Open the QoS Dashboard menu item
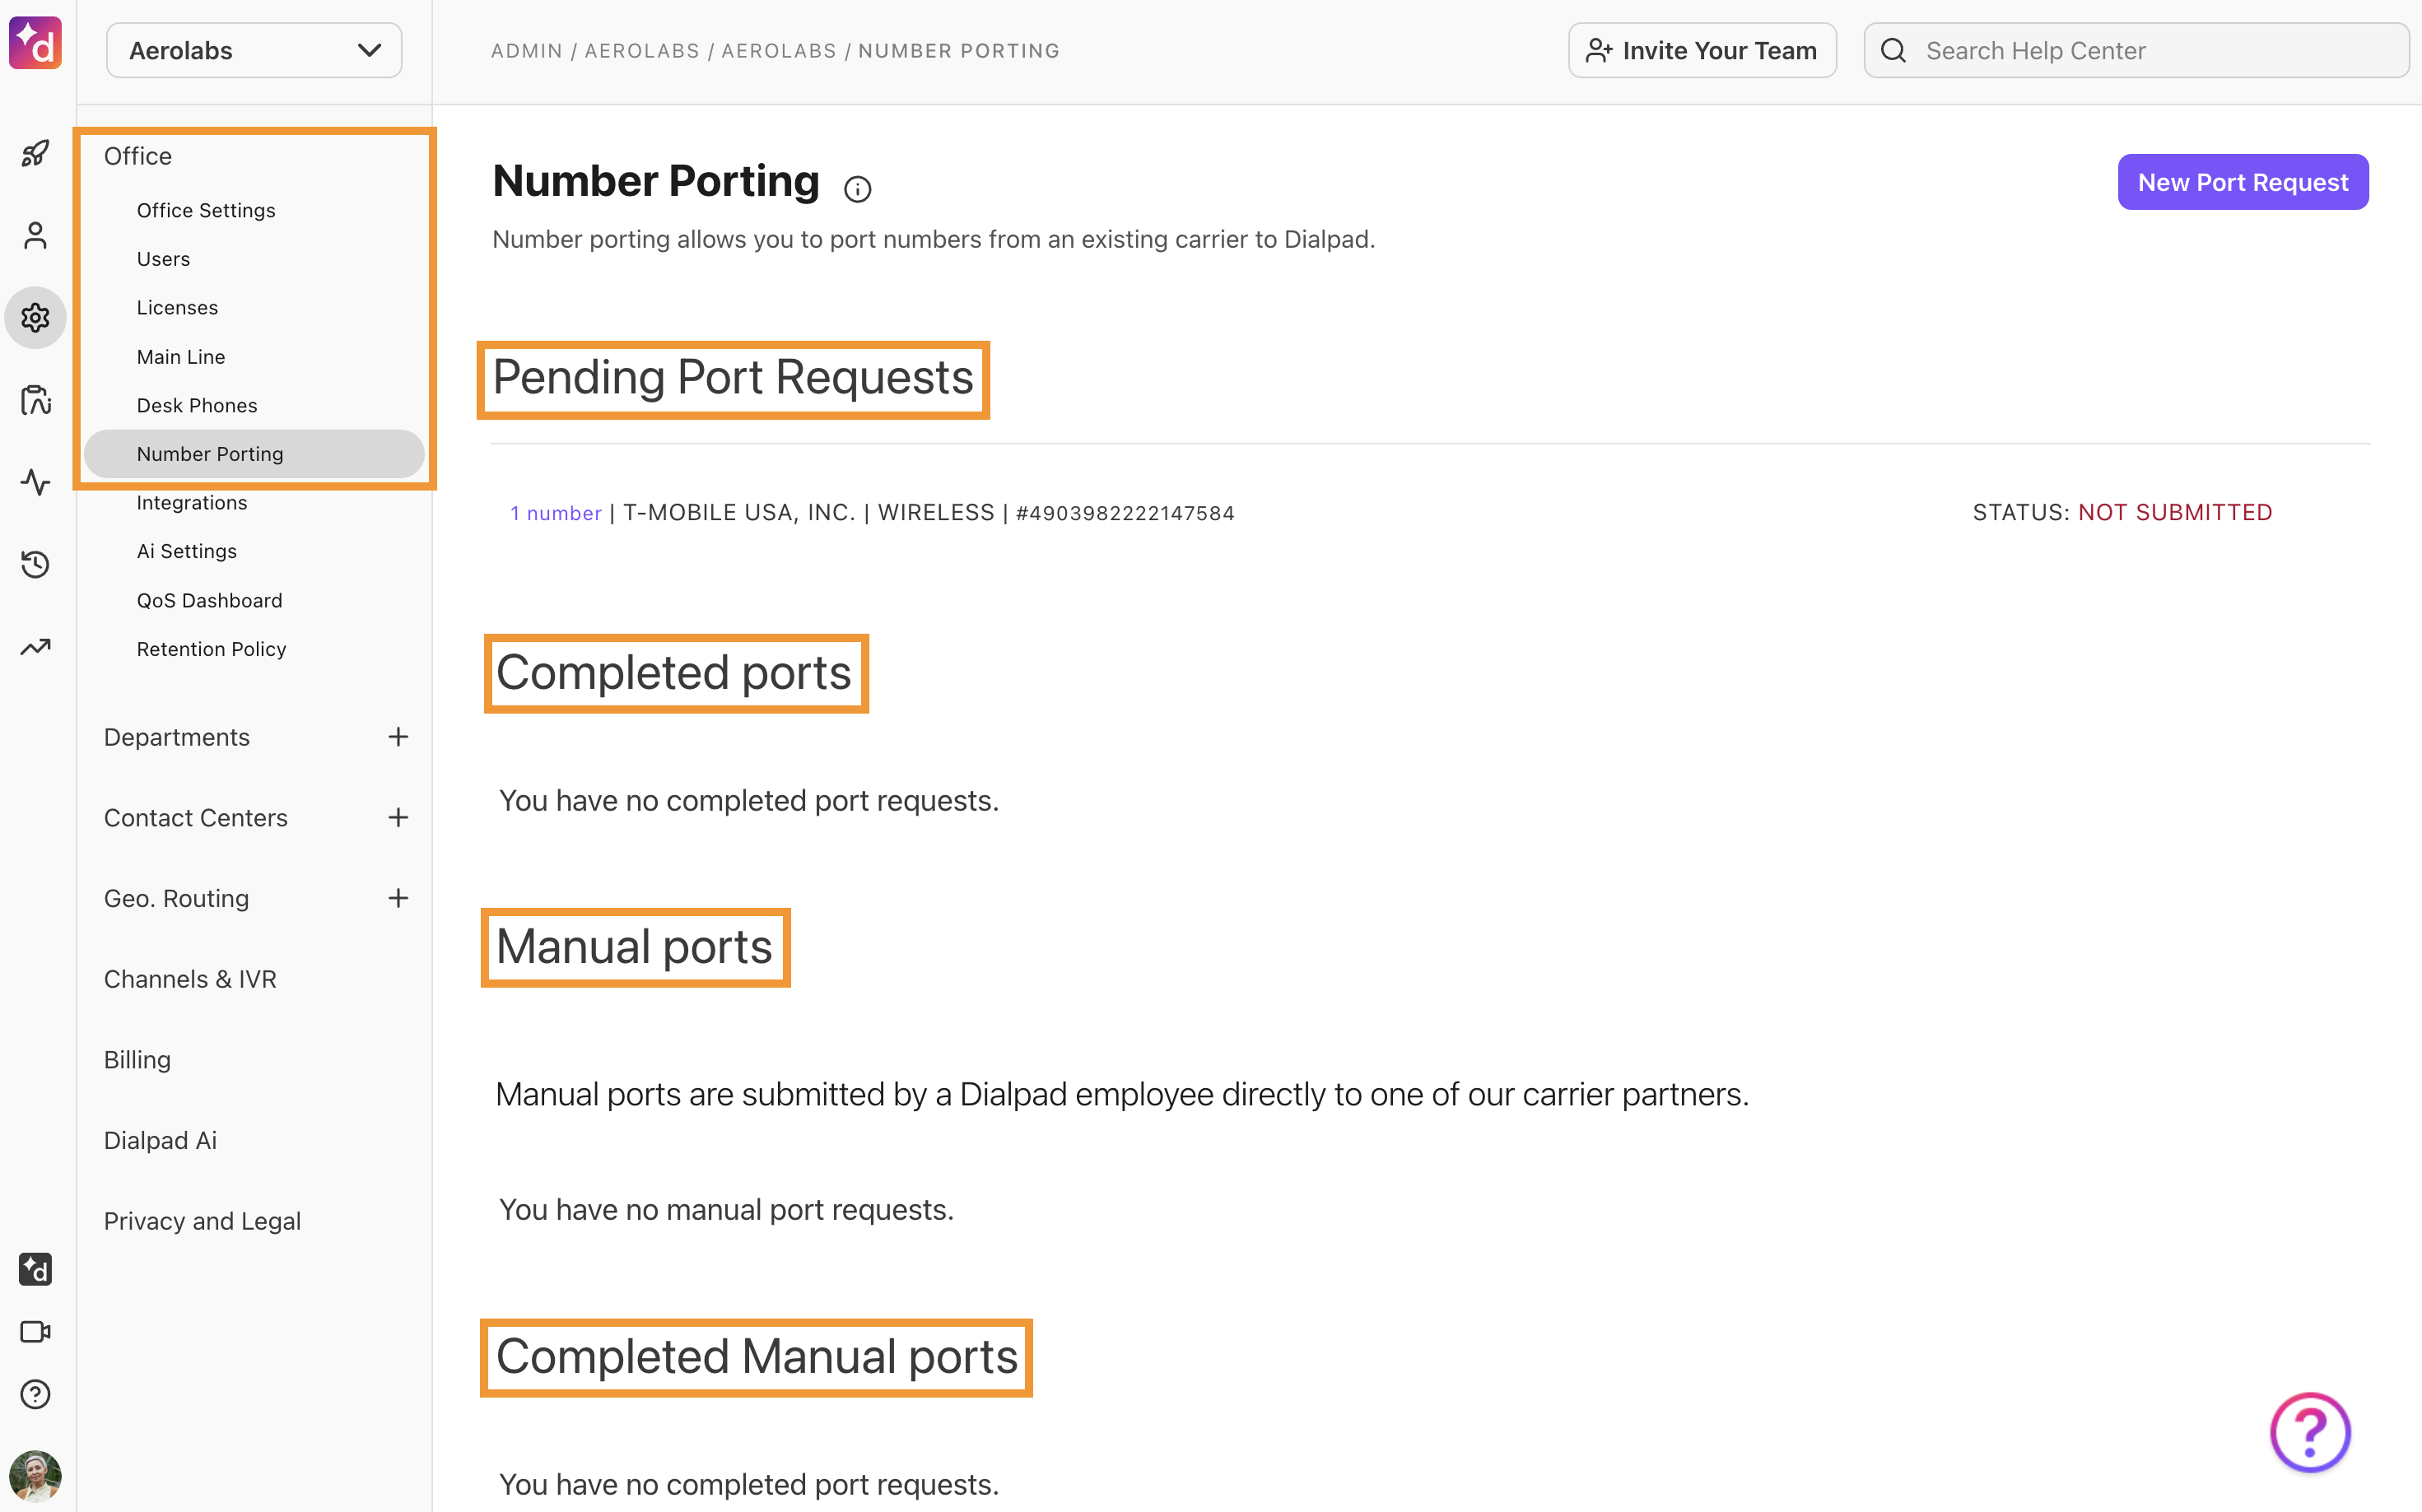 pyautogui.click(x=210, y=600)
